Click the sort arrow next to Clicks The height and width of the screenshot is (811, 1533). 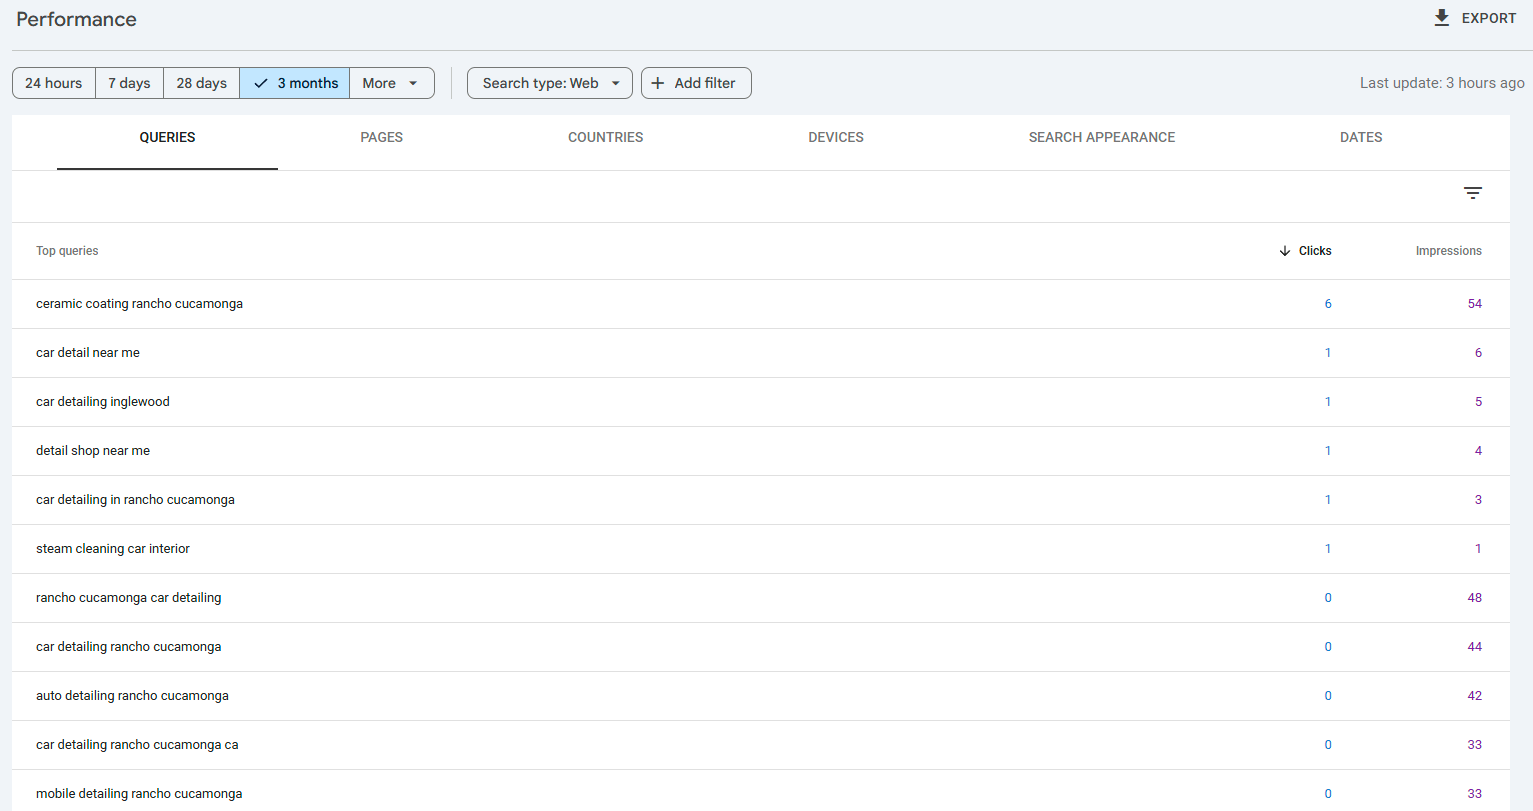point(1284,251)
